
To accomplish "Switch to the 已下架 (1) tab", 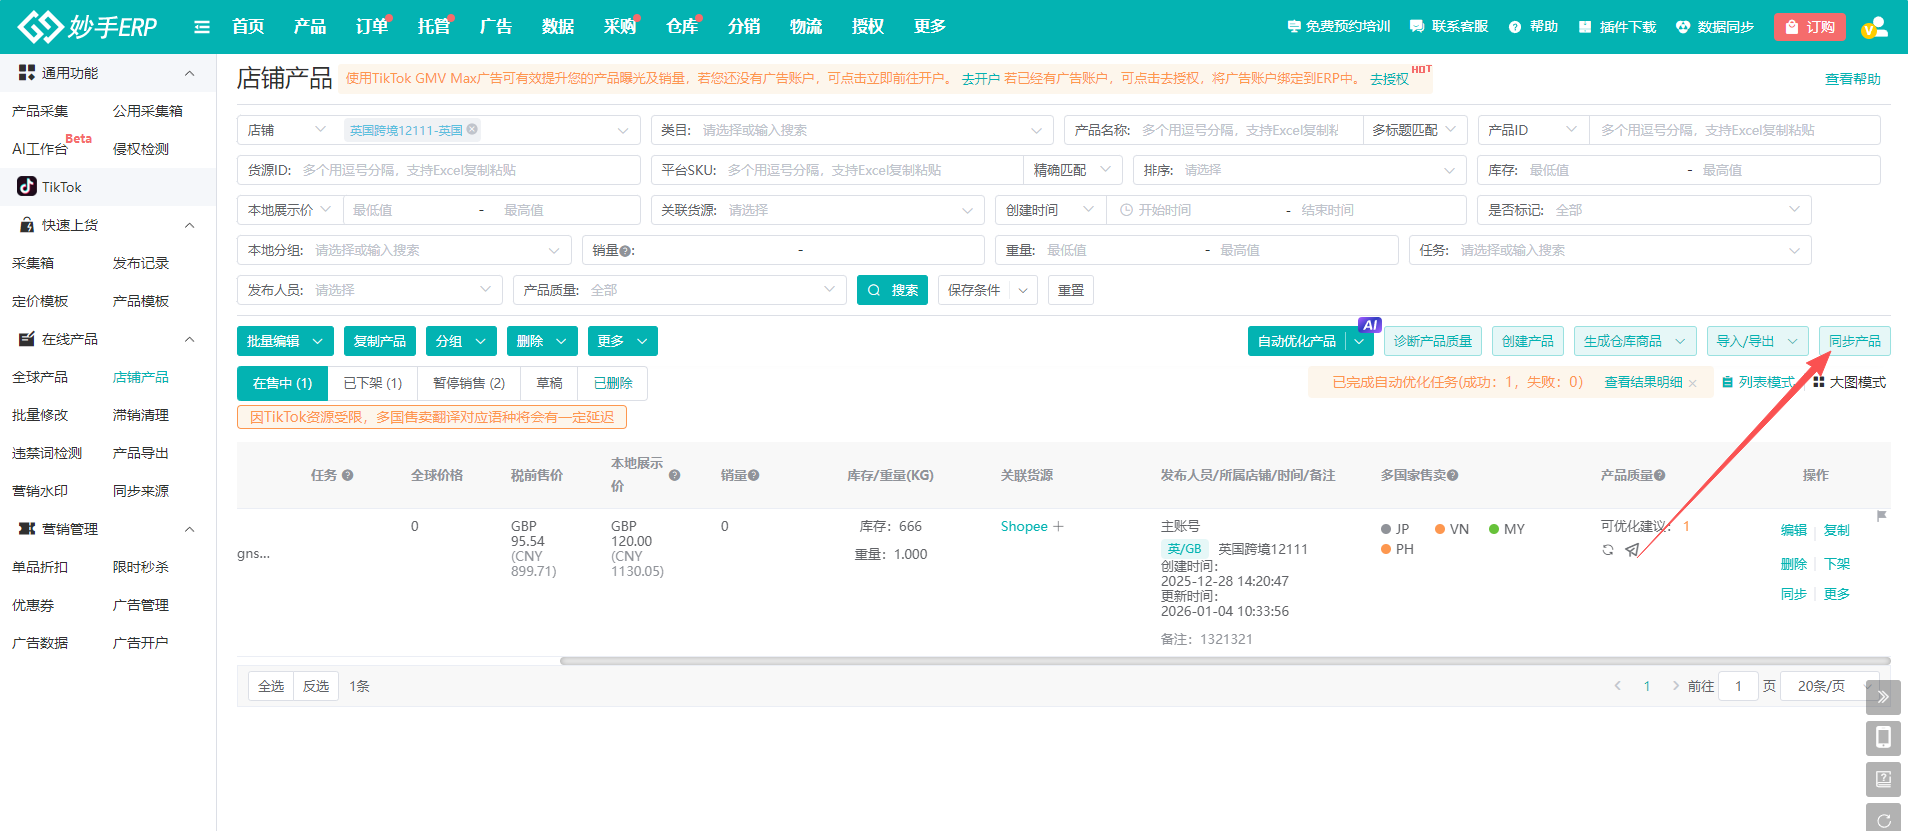I will [372, 383].
